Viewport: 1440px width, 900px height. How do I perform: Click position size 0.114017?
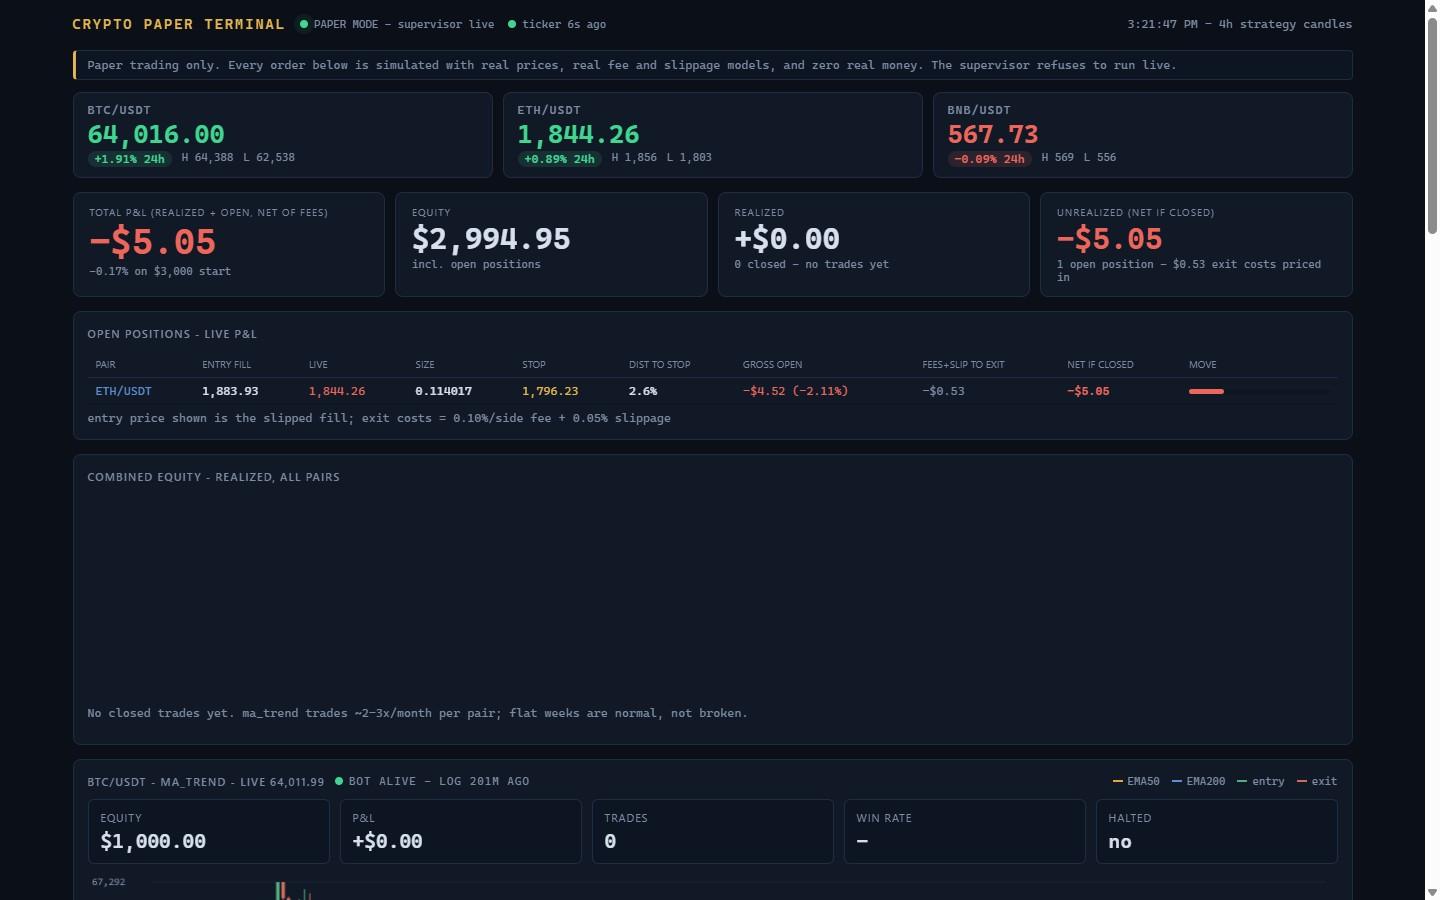click(x=444, y=391)
